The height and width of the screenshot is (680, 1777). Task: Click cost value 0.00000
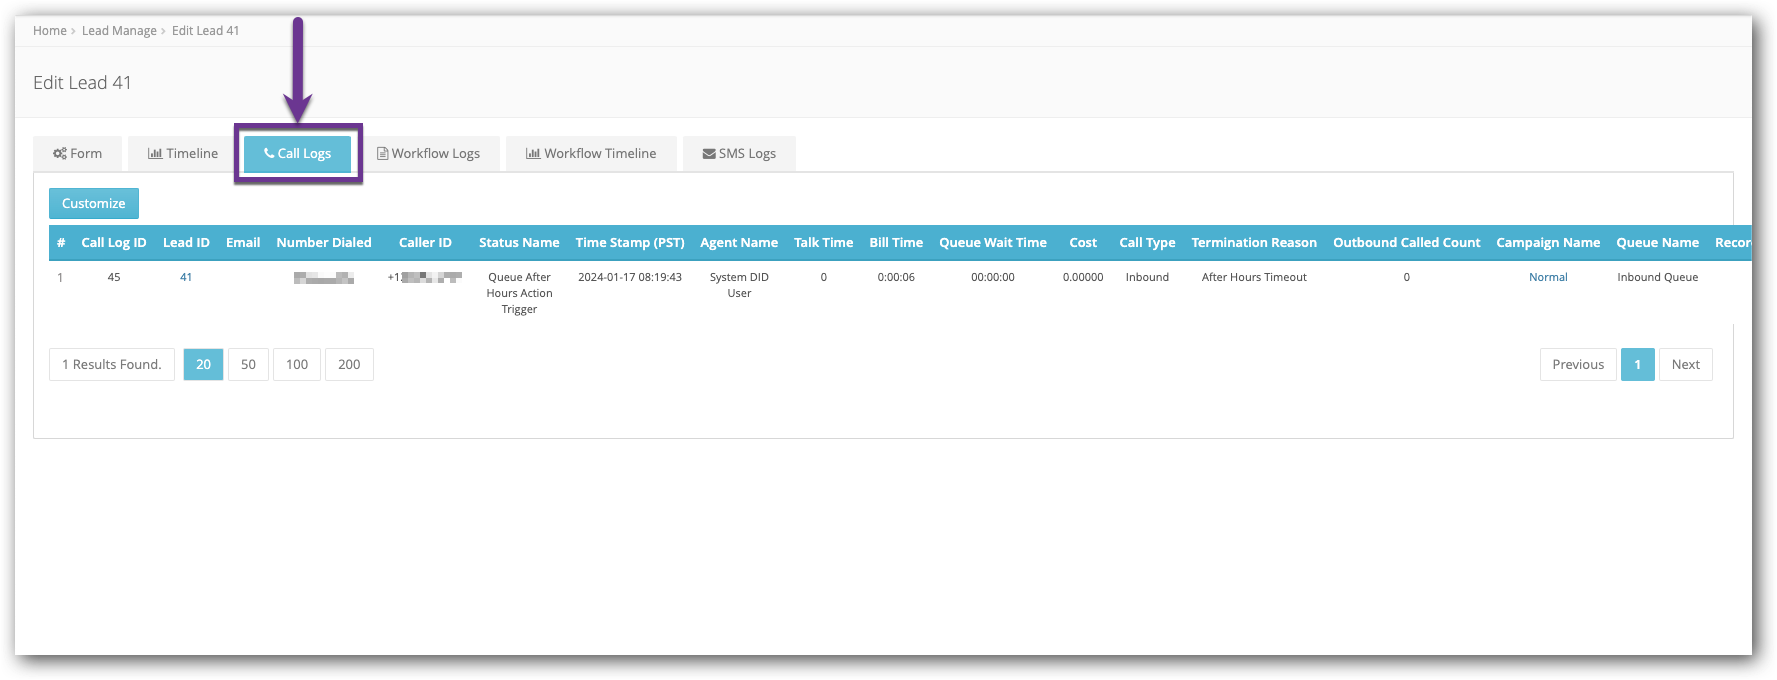point(1083,277)
